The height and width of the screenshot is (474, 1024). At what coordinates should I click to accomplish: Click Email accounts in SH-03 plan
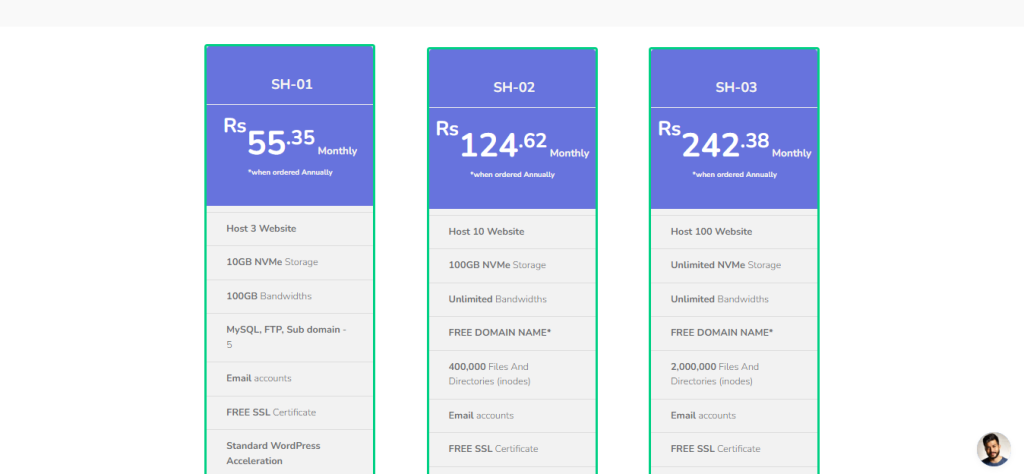coord(703,415)
